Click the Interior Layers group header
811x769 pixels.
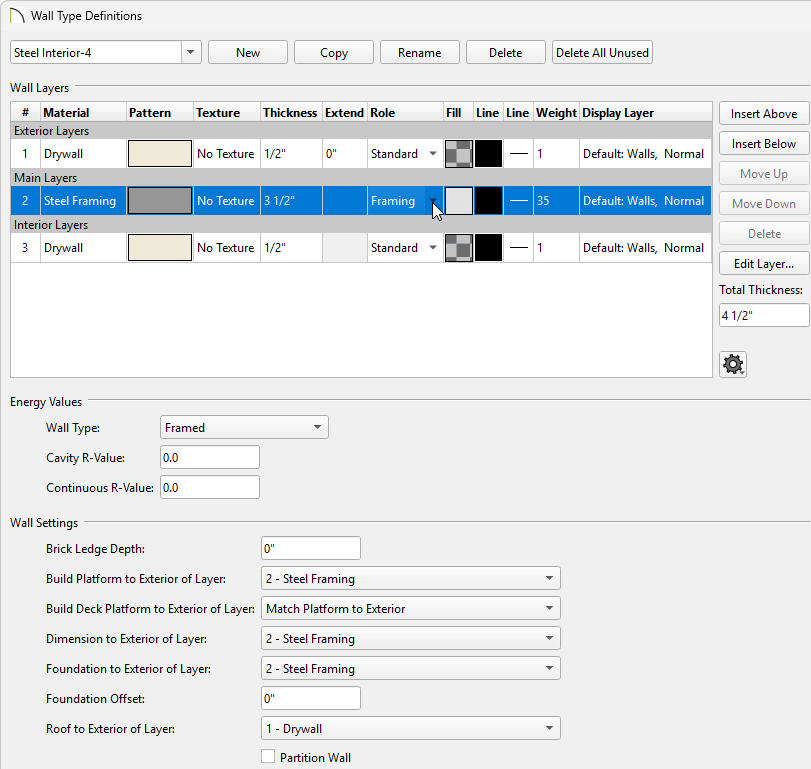click(361, 225)
